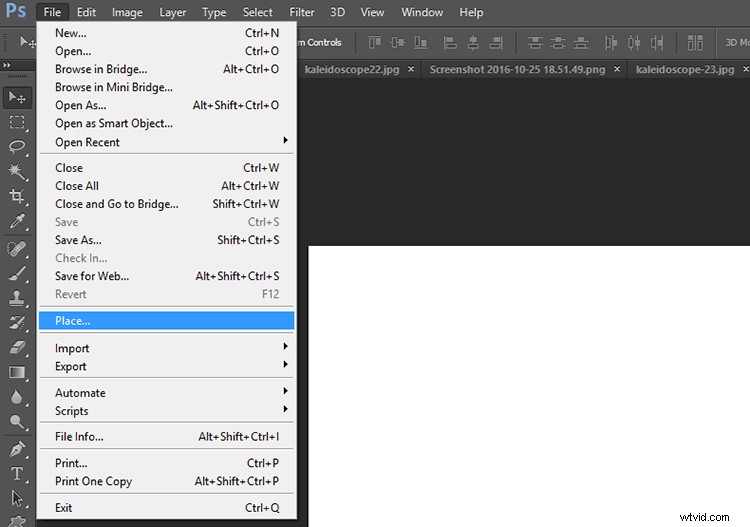
Task: Activate the Magic Wand tool
Action: point(17,172)
